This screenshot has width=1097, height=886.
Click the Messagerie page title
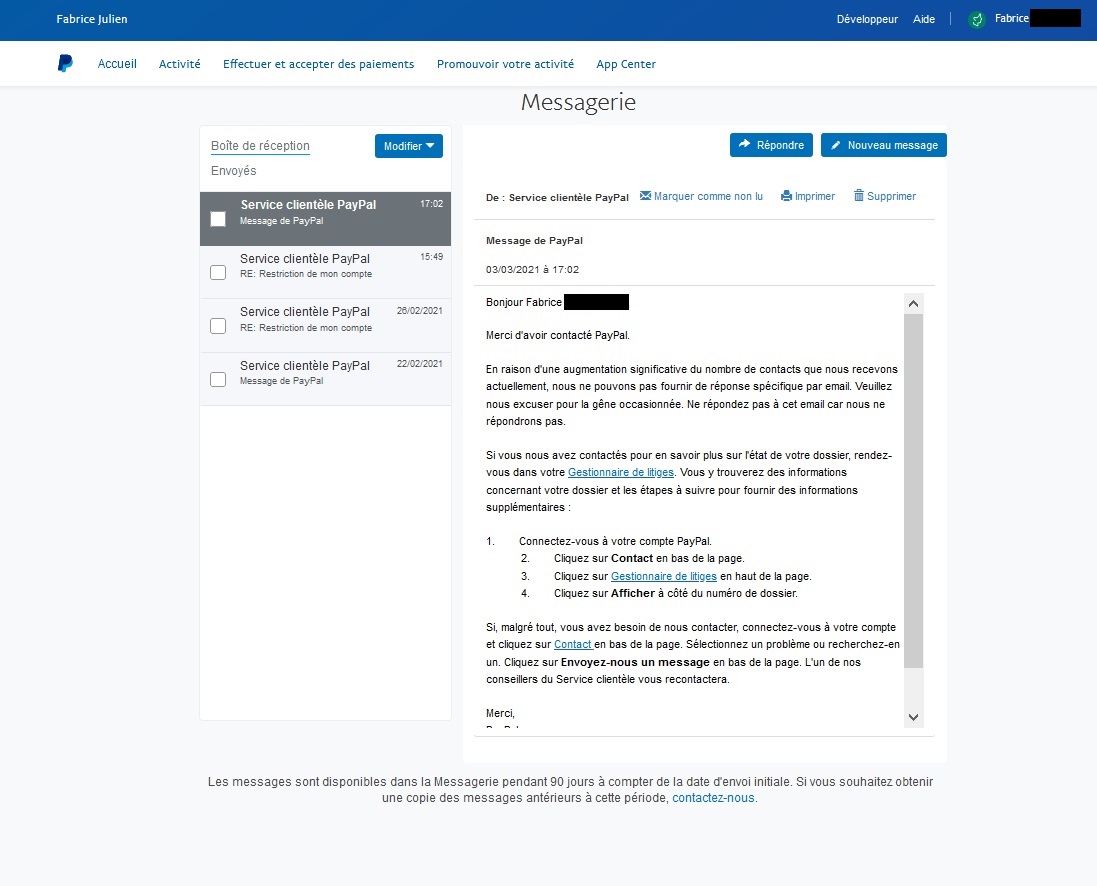579,102
